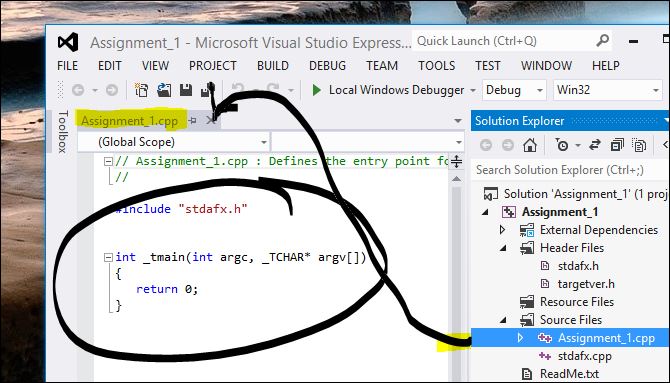Click Quick Launch magnifier search icon

tap(602, 41)
